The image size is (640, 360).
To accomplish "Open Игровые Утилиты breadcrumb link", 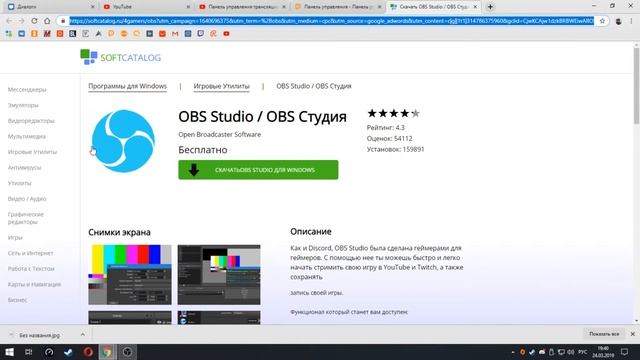I will pyautogui.click(x=221, y=86).
